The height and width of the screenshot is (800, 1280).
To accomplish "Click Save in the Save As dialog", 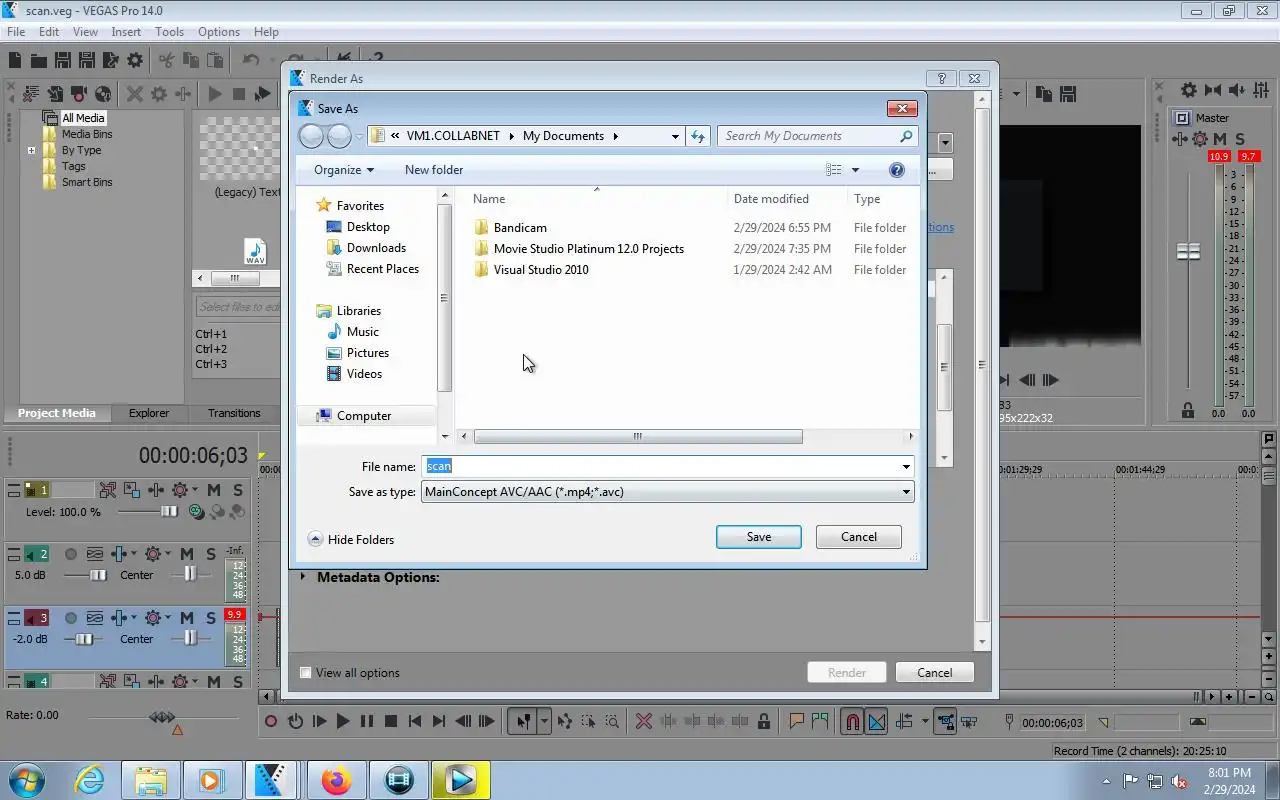I will (758, 537).
